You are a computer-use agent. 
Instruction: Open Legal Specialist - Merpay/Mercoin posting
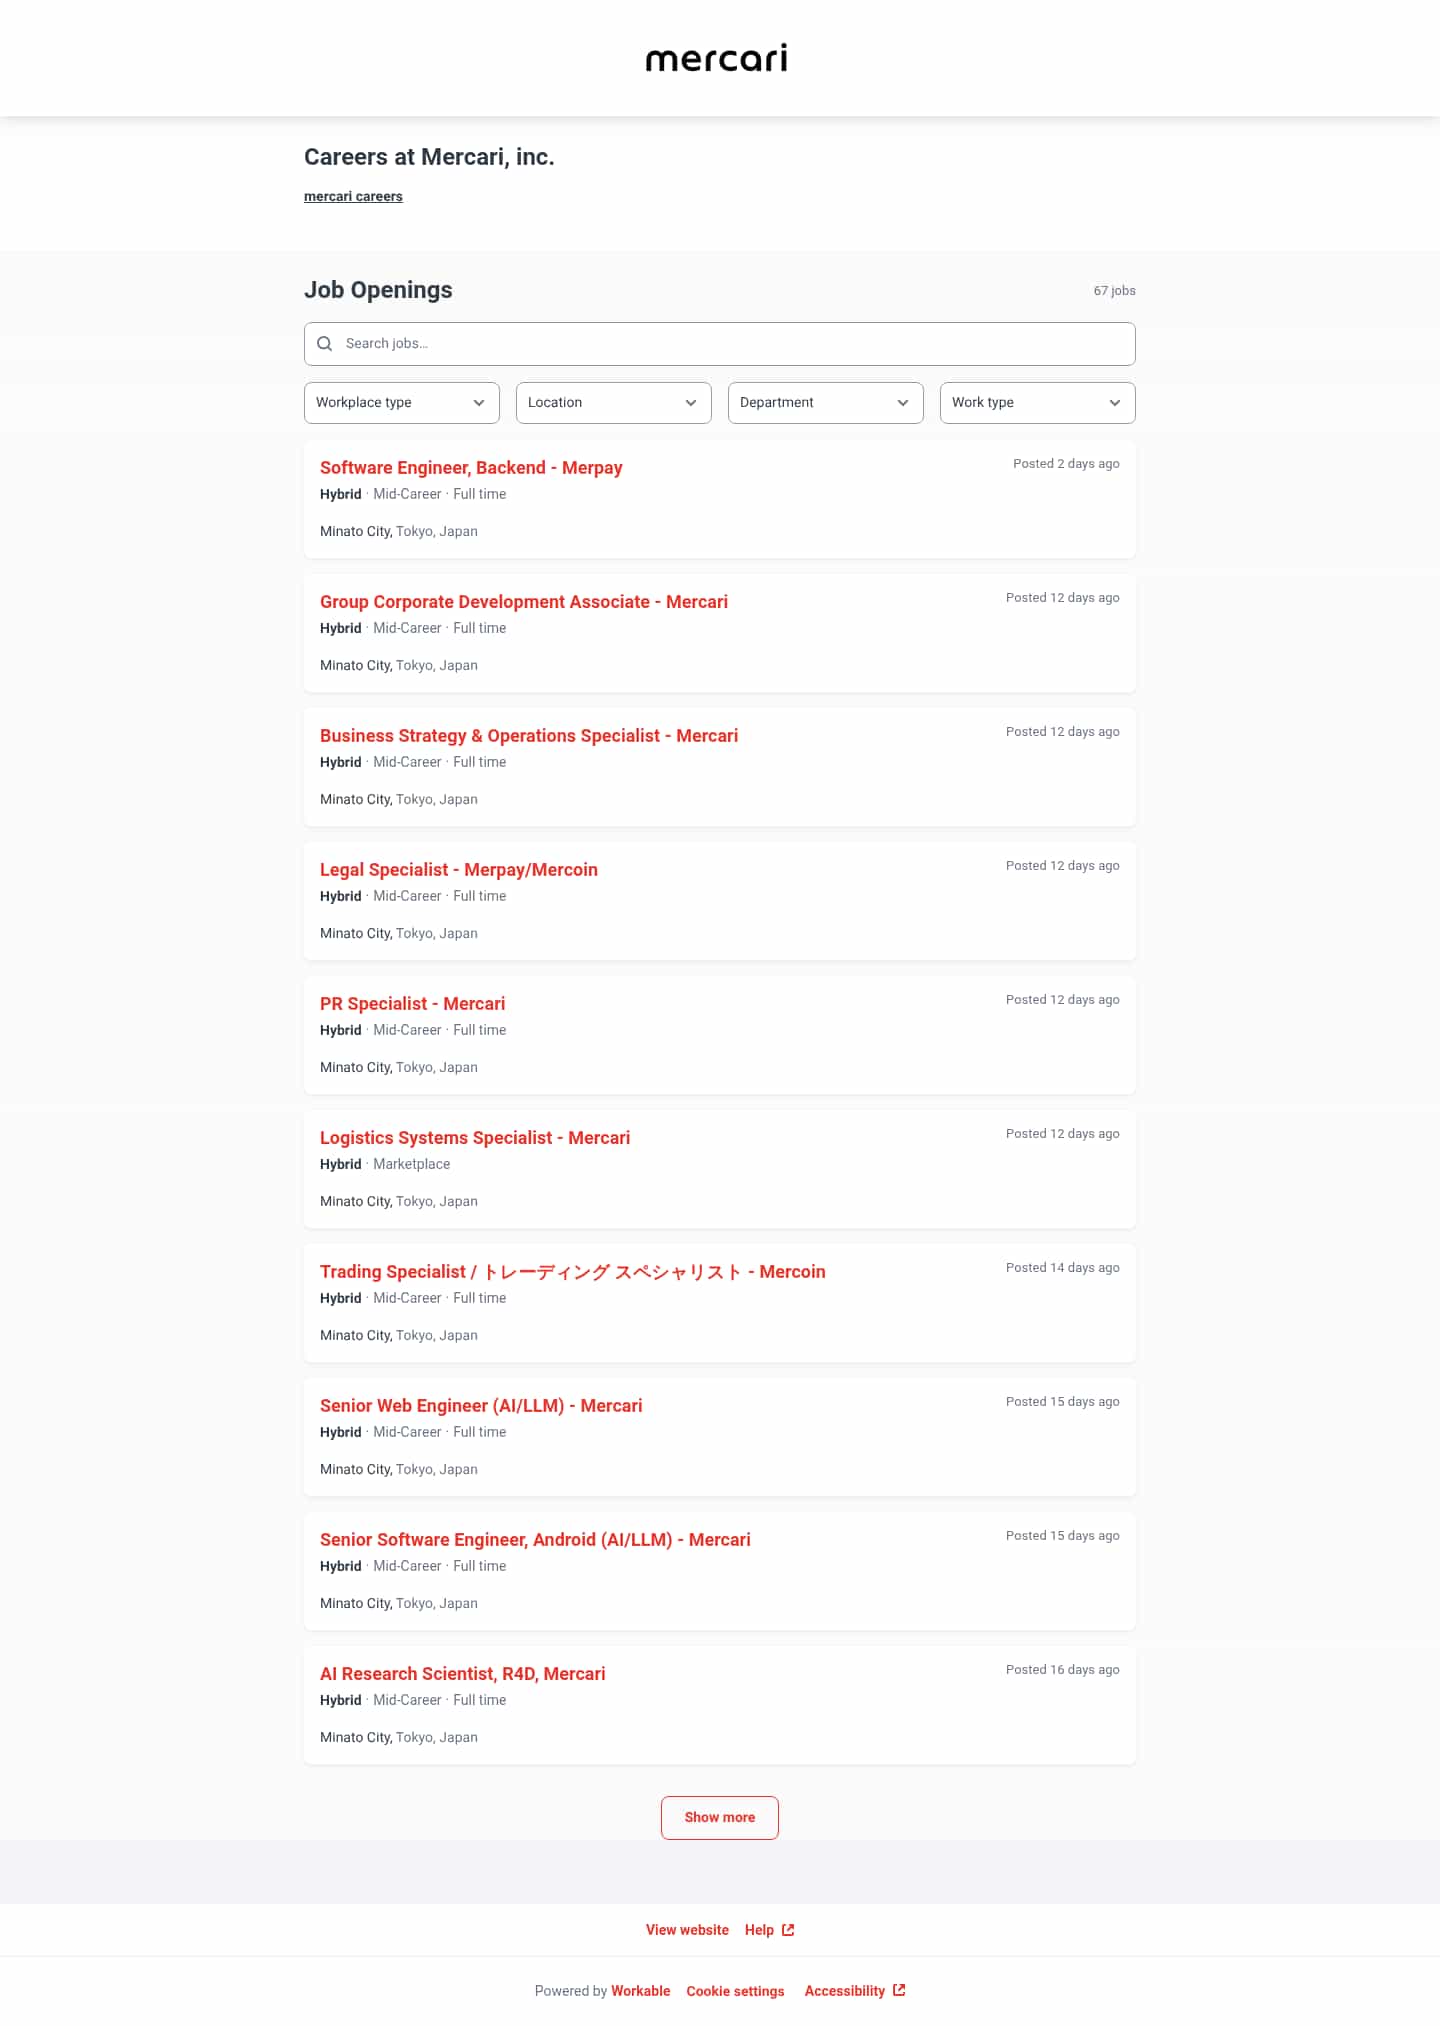point(459,870)
